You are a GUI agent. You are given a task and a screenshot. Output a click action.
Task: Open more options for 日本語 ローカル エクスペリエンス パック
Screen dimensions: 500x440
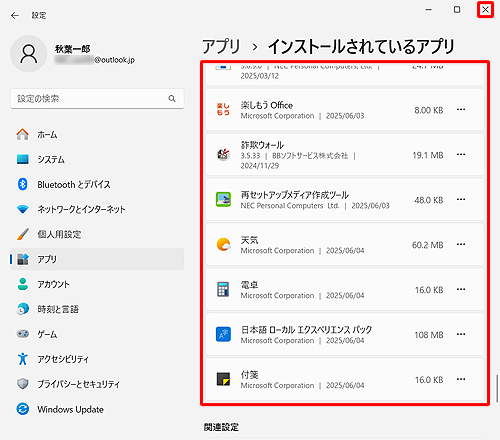click(x=461, y=334)
